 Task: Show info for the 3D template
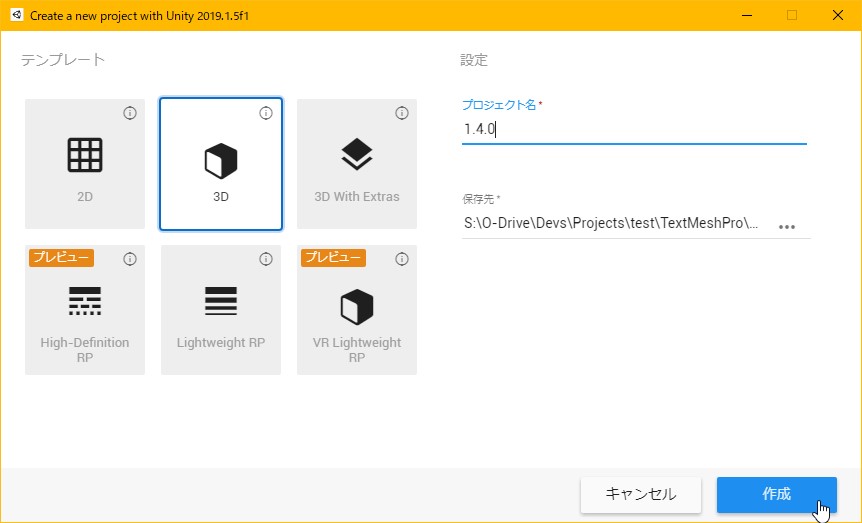(x=266, y=113)
